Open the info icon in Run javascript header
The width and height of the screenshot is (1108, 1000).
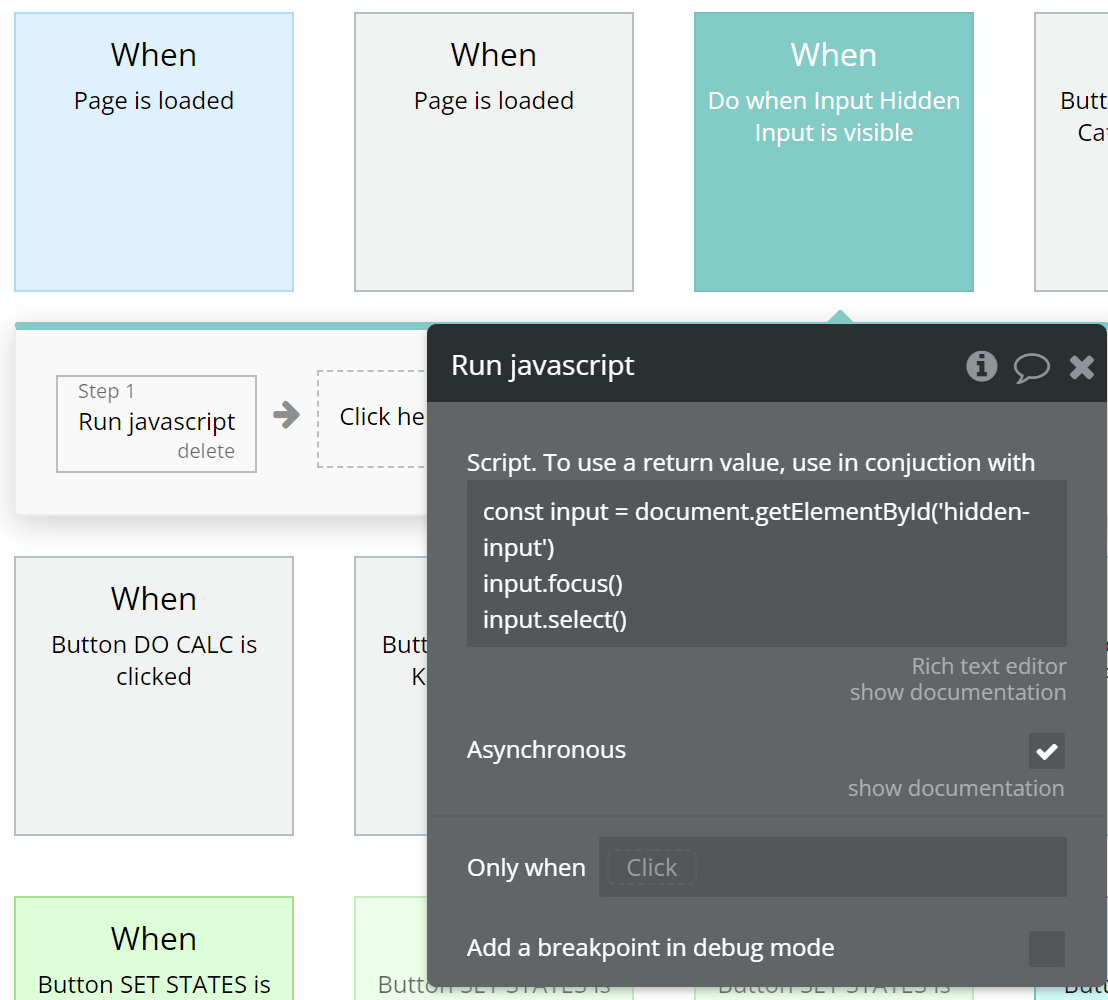[981, 367]
